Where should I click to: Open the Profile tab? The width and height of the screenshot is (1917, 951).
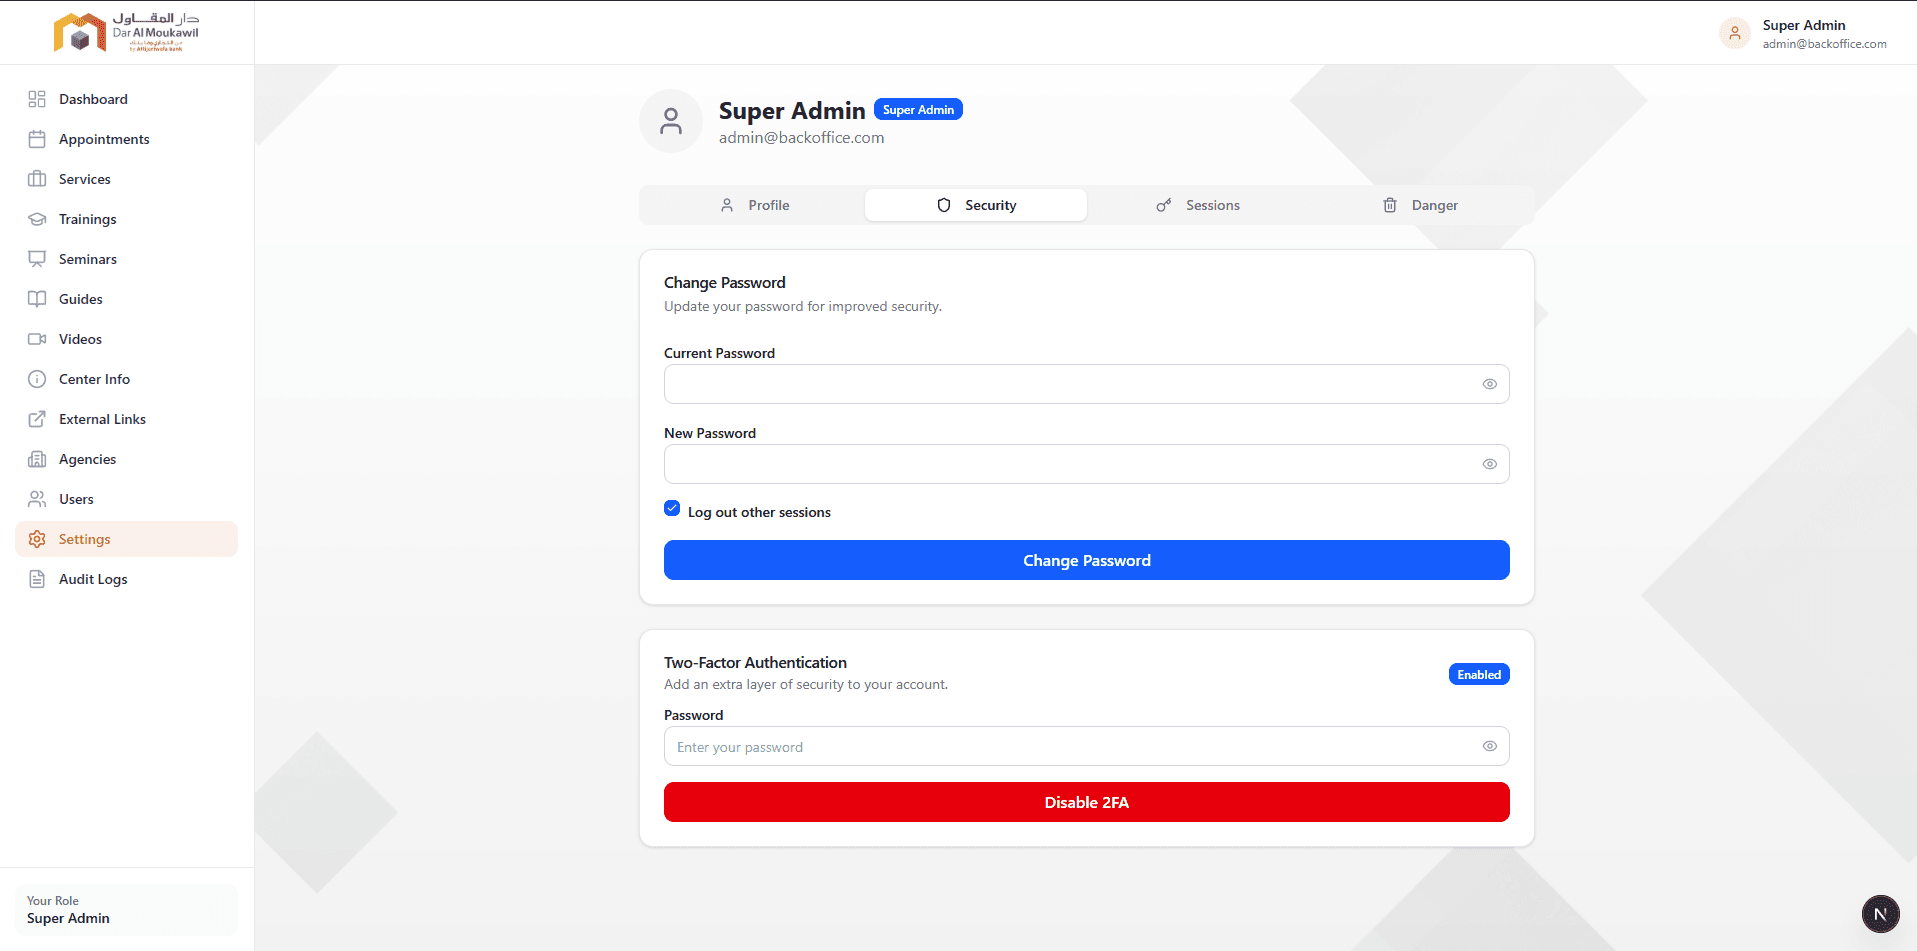tap(754, 205)
